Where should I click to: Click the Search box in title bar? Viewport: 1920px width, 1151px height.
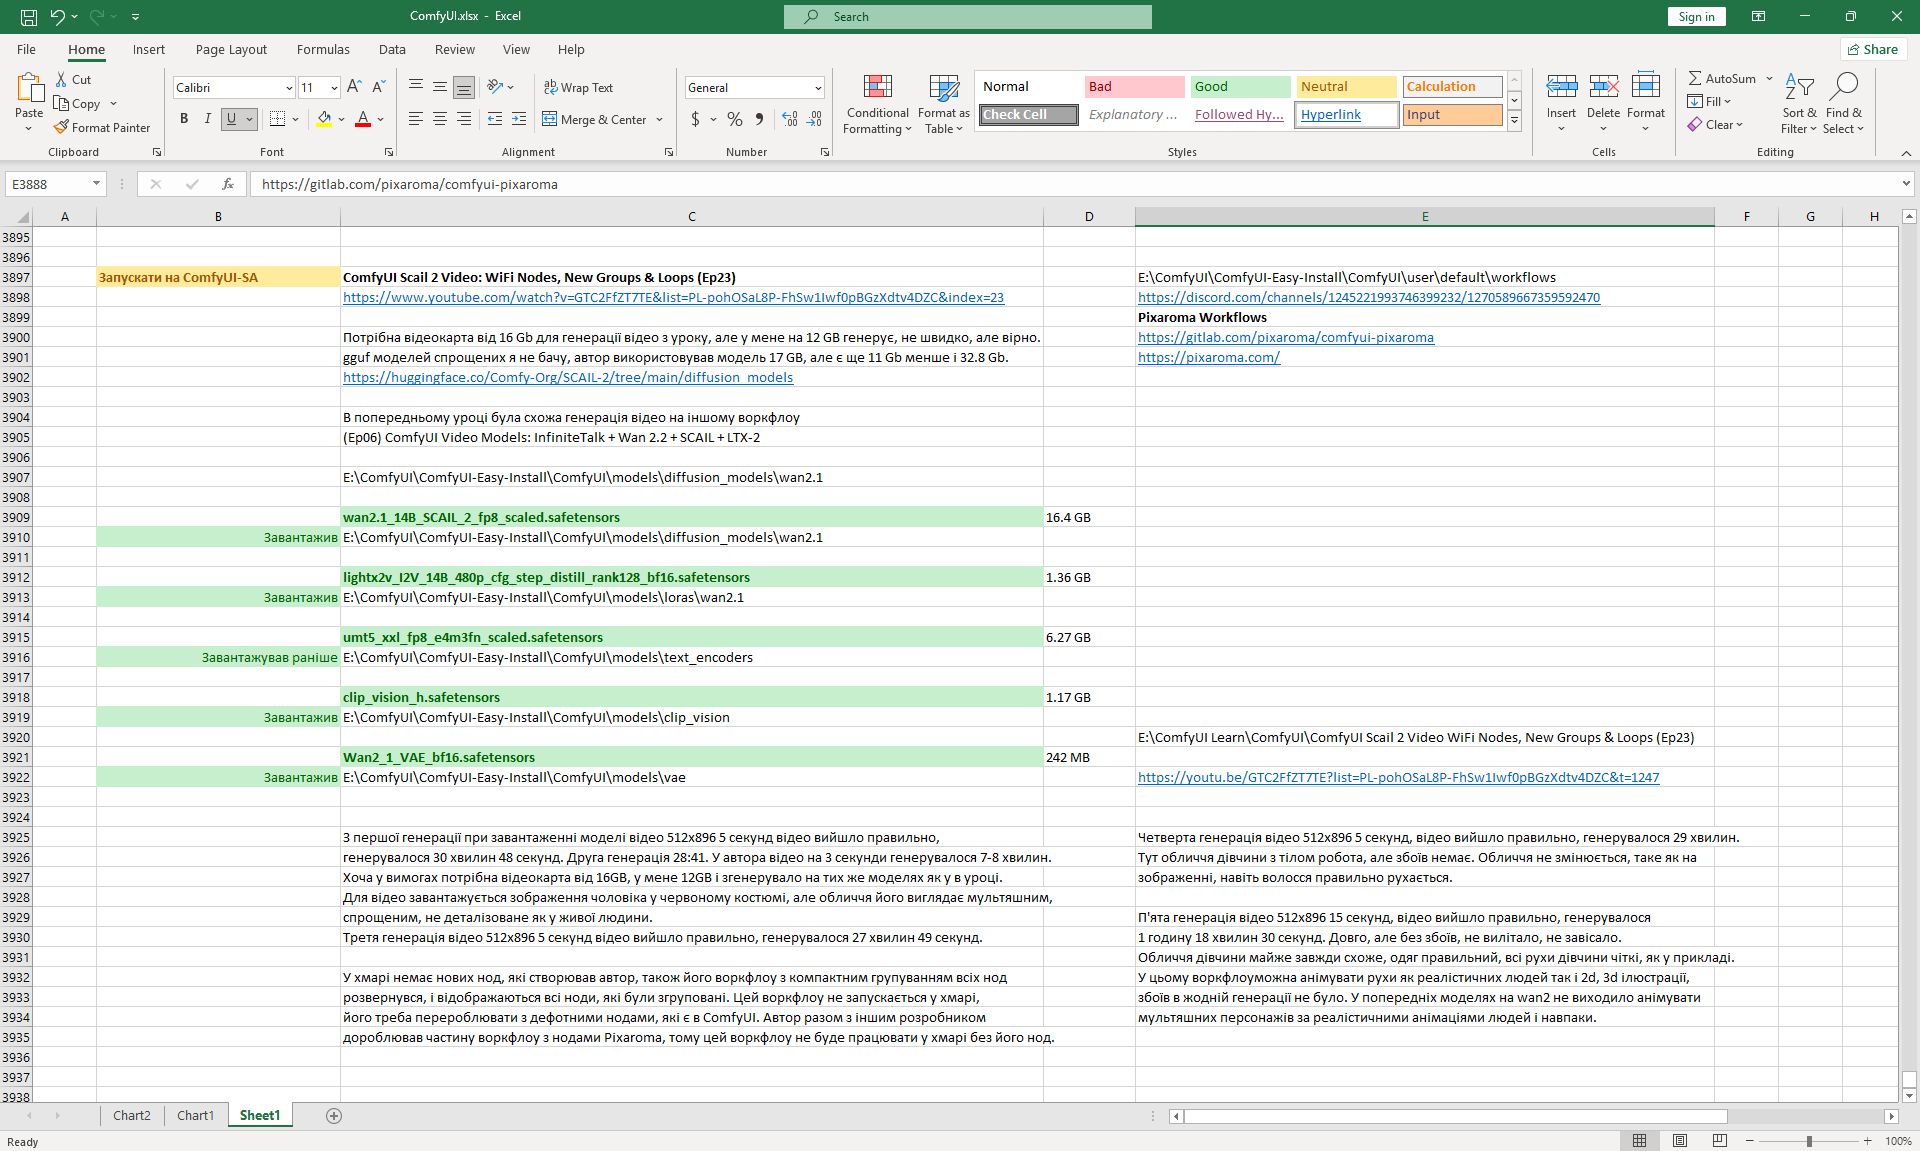(968, 16)
